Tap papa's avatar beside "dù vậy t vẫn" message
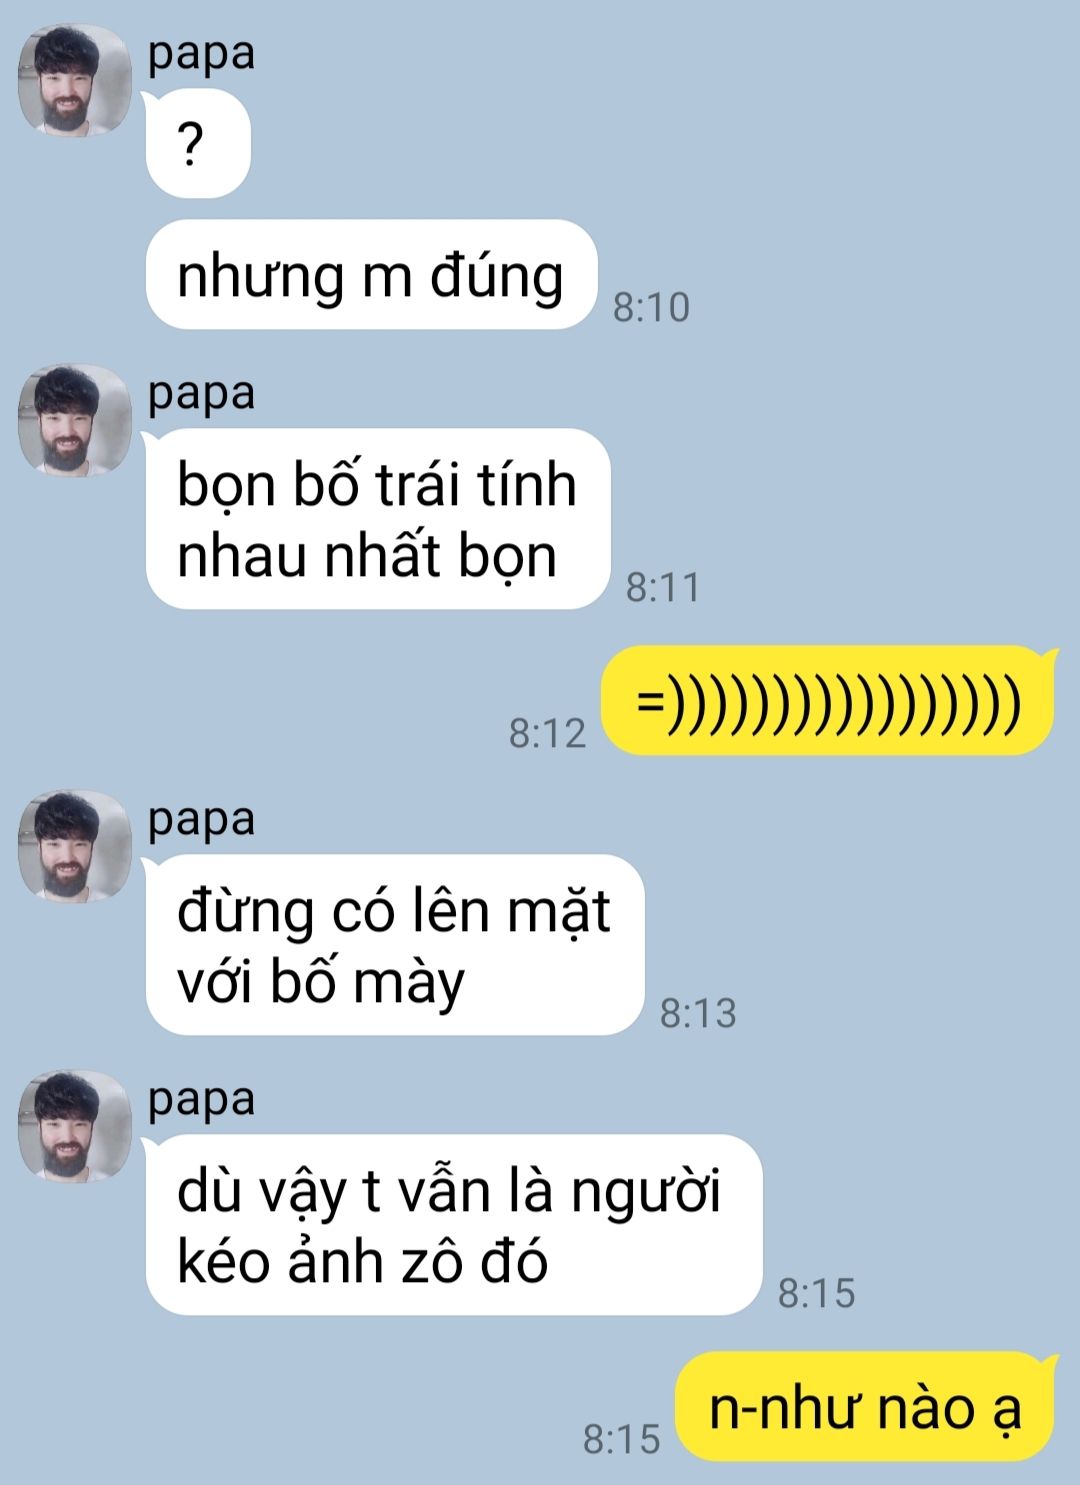Viewport: 1080px width, 1485px height. click(x=75, y=1127)
